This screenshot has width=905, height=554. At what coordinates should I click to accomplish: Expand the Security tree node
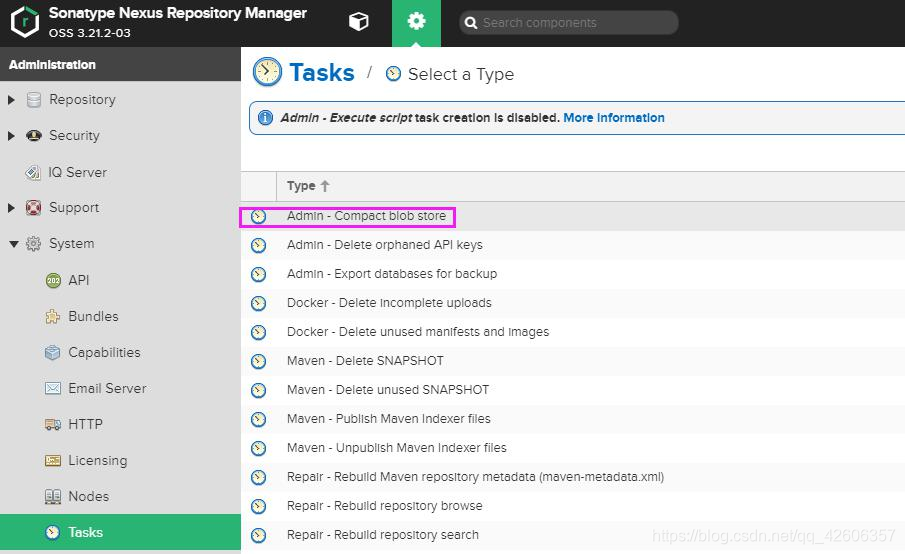11,136
